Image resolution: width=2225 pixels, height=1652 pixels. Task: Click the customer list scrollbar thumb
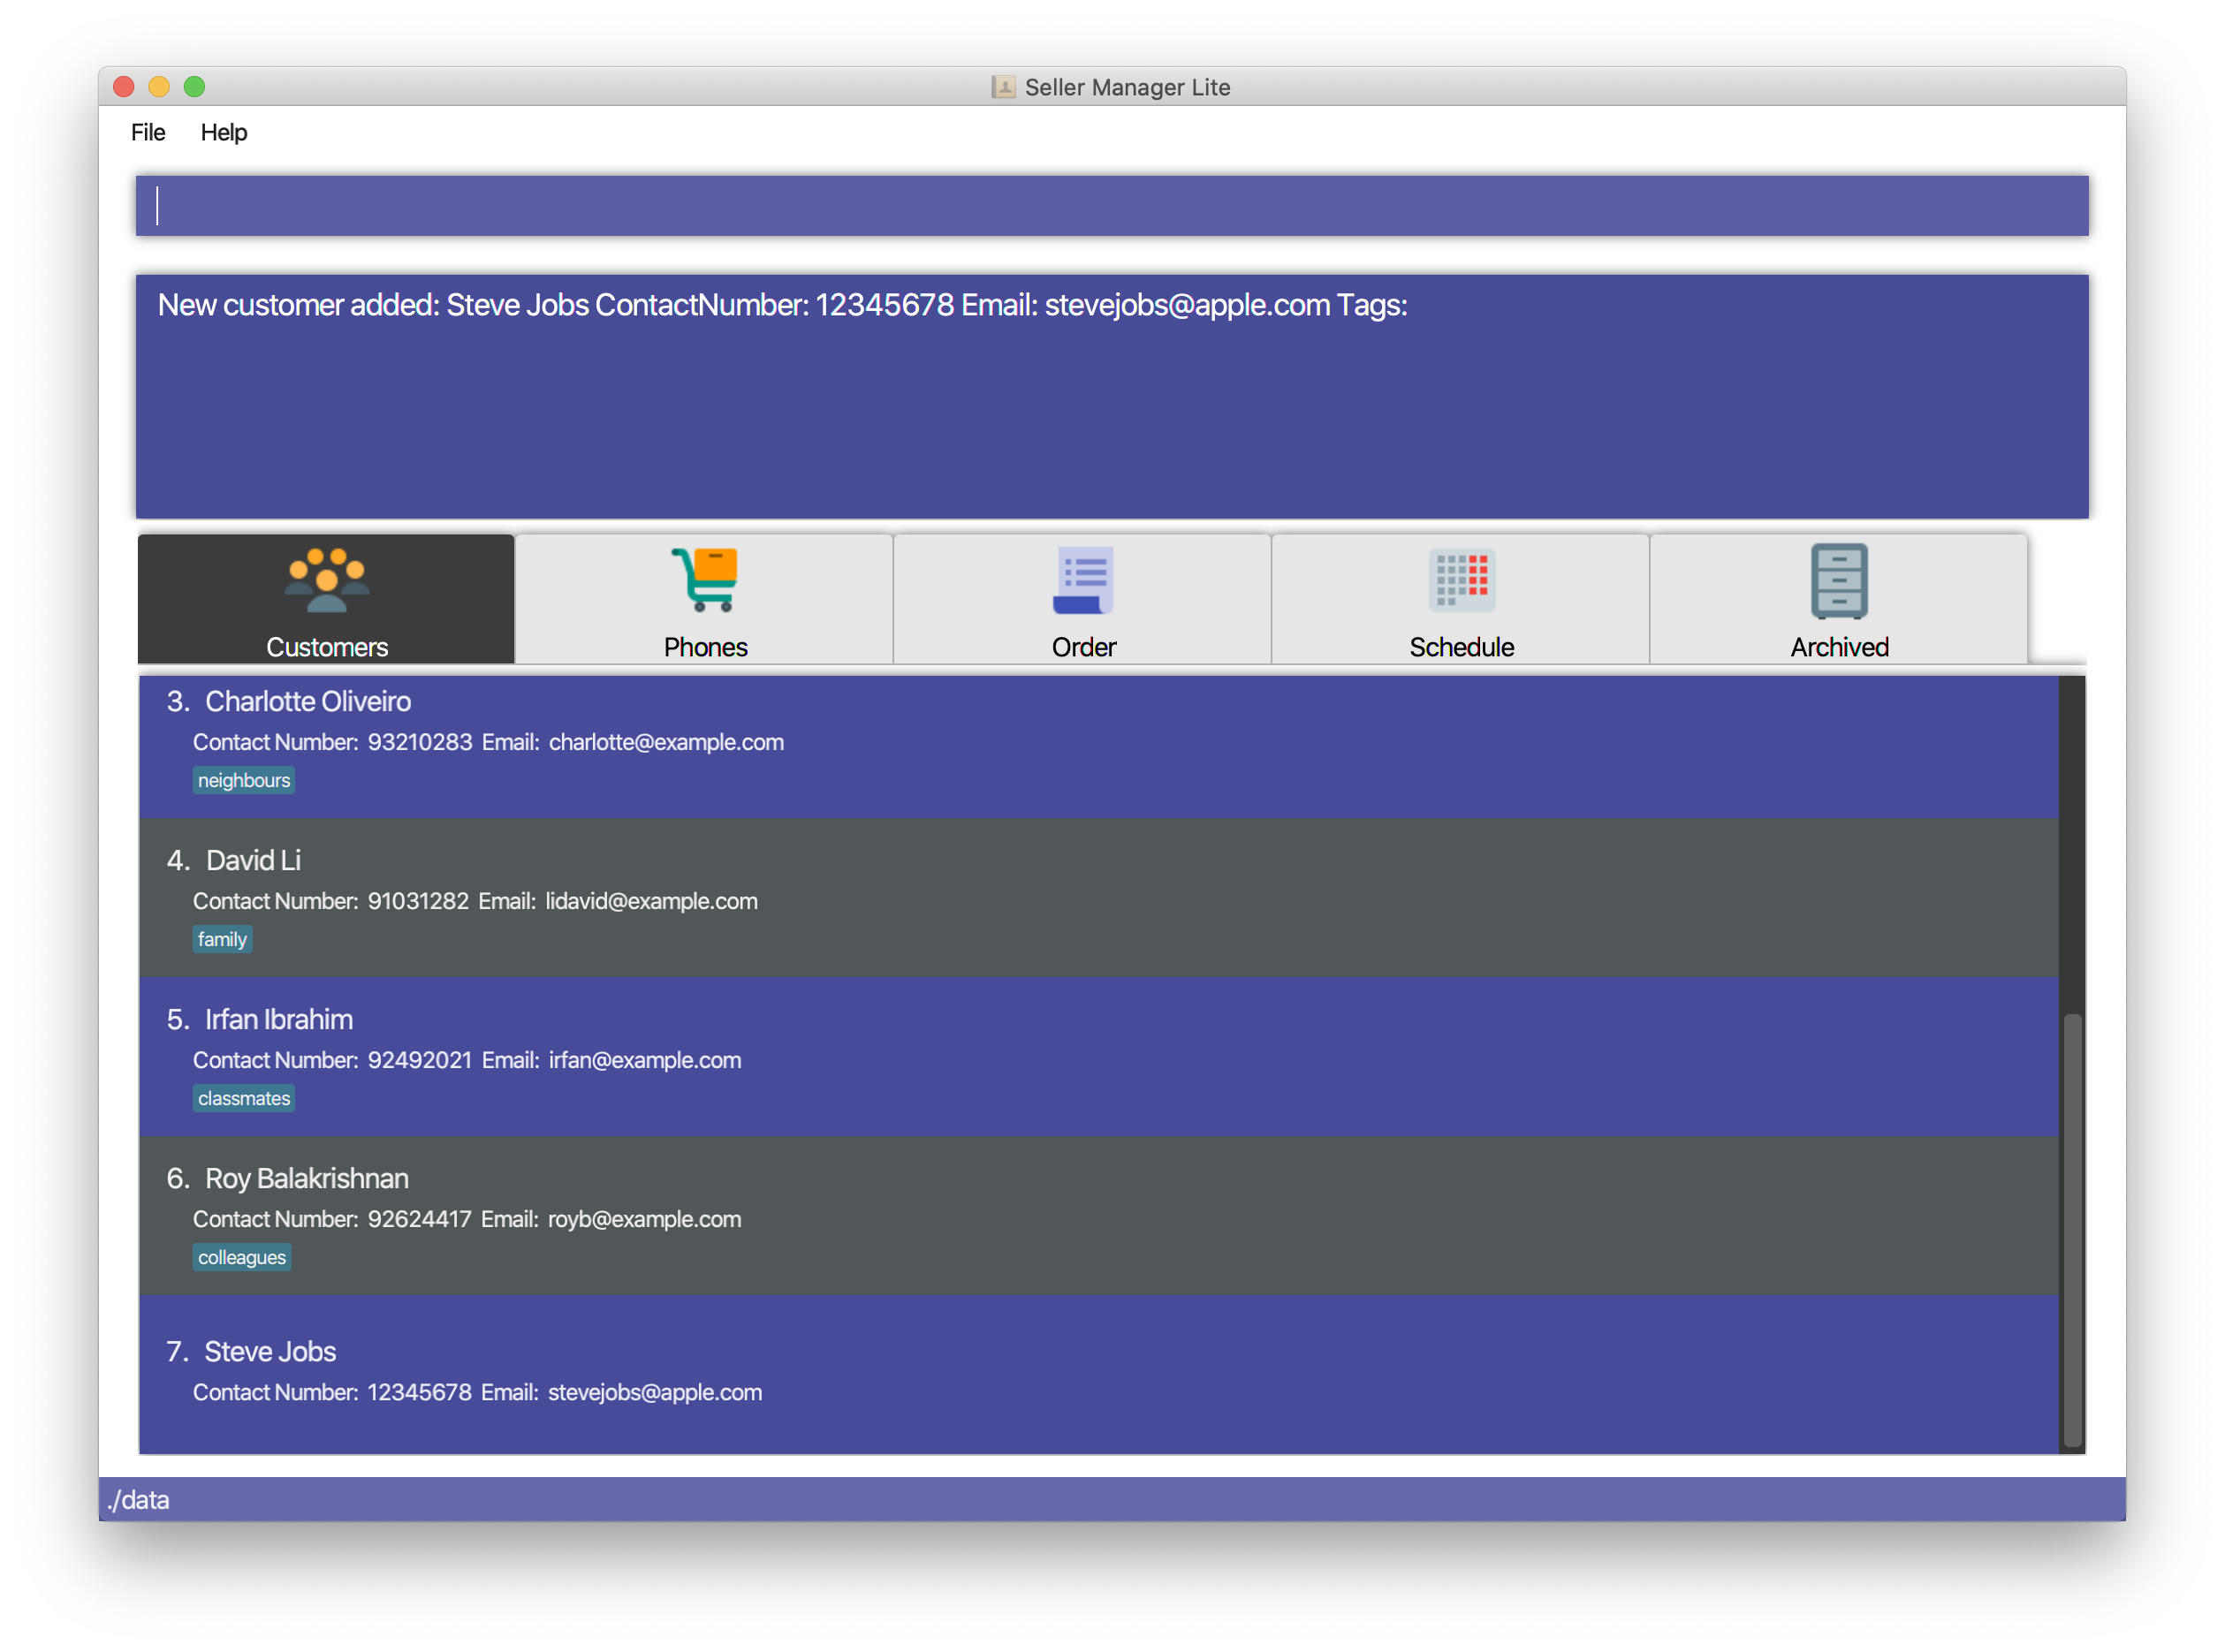pos(2072,1230)
